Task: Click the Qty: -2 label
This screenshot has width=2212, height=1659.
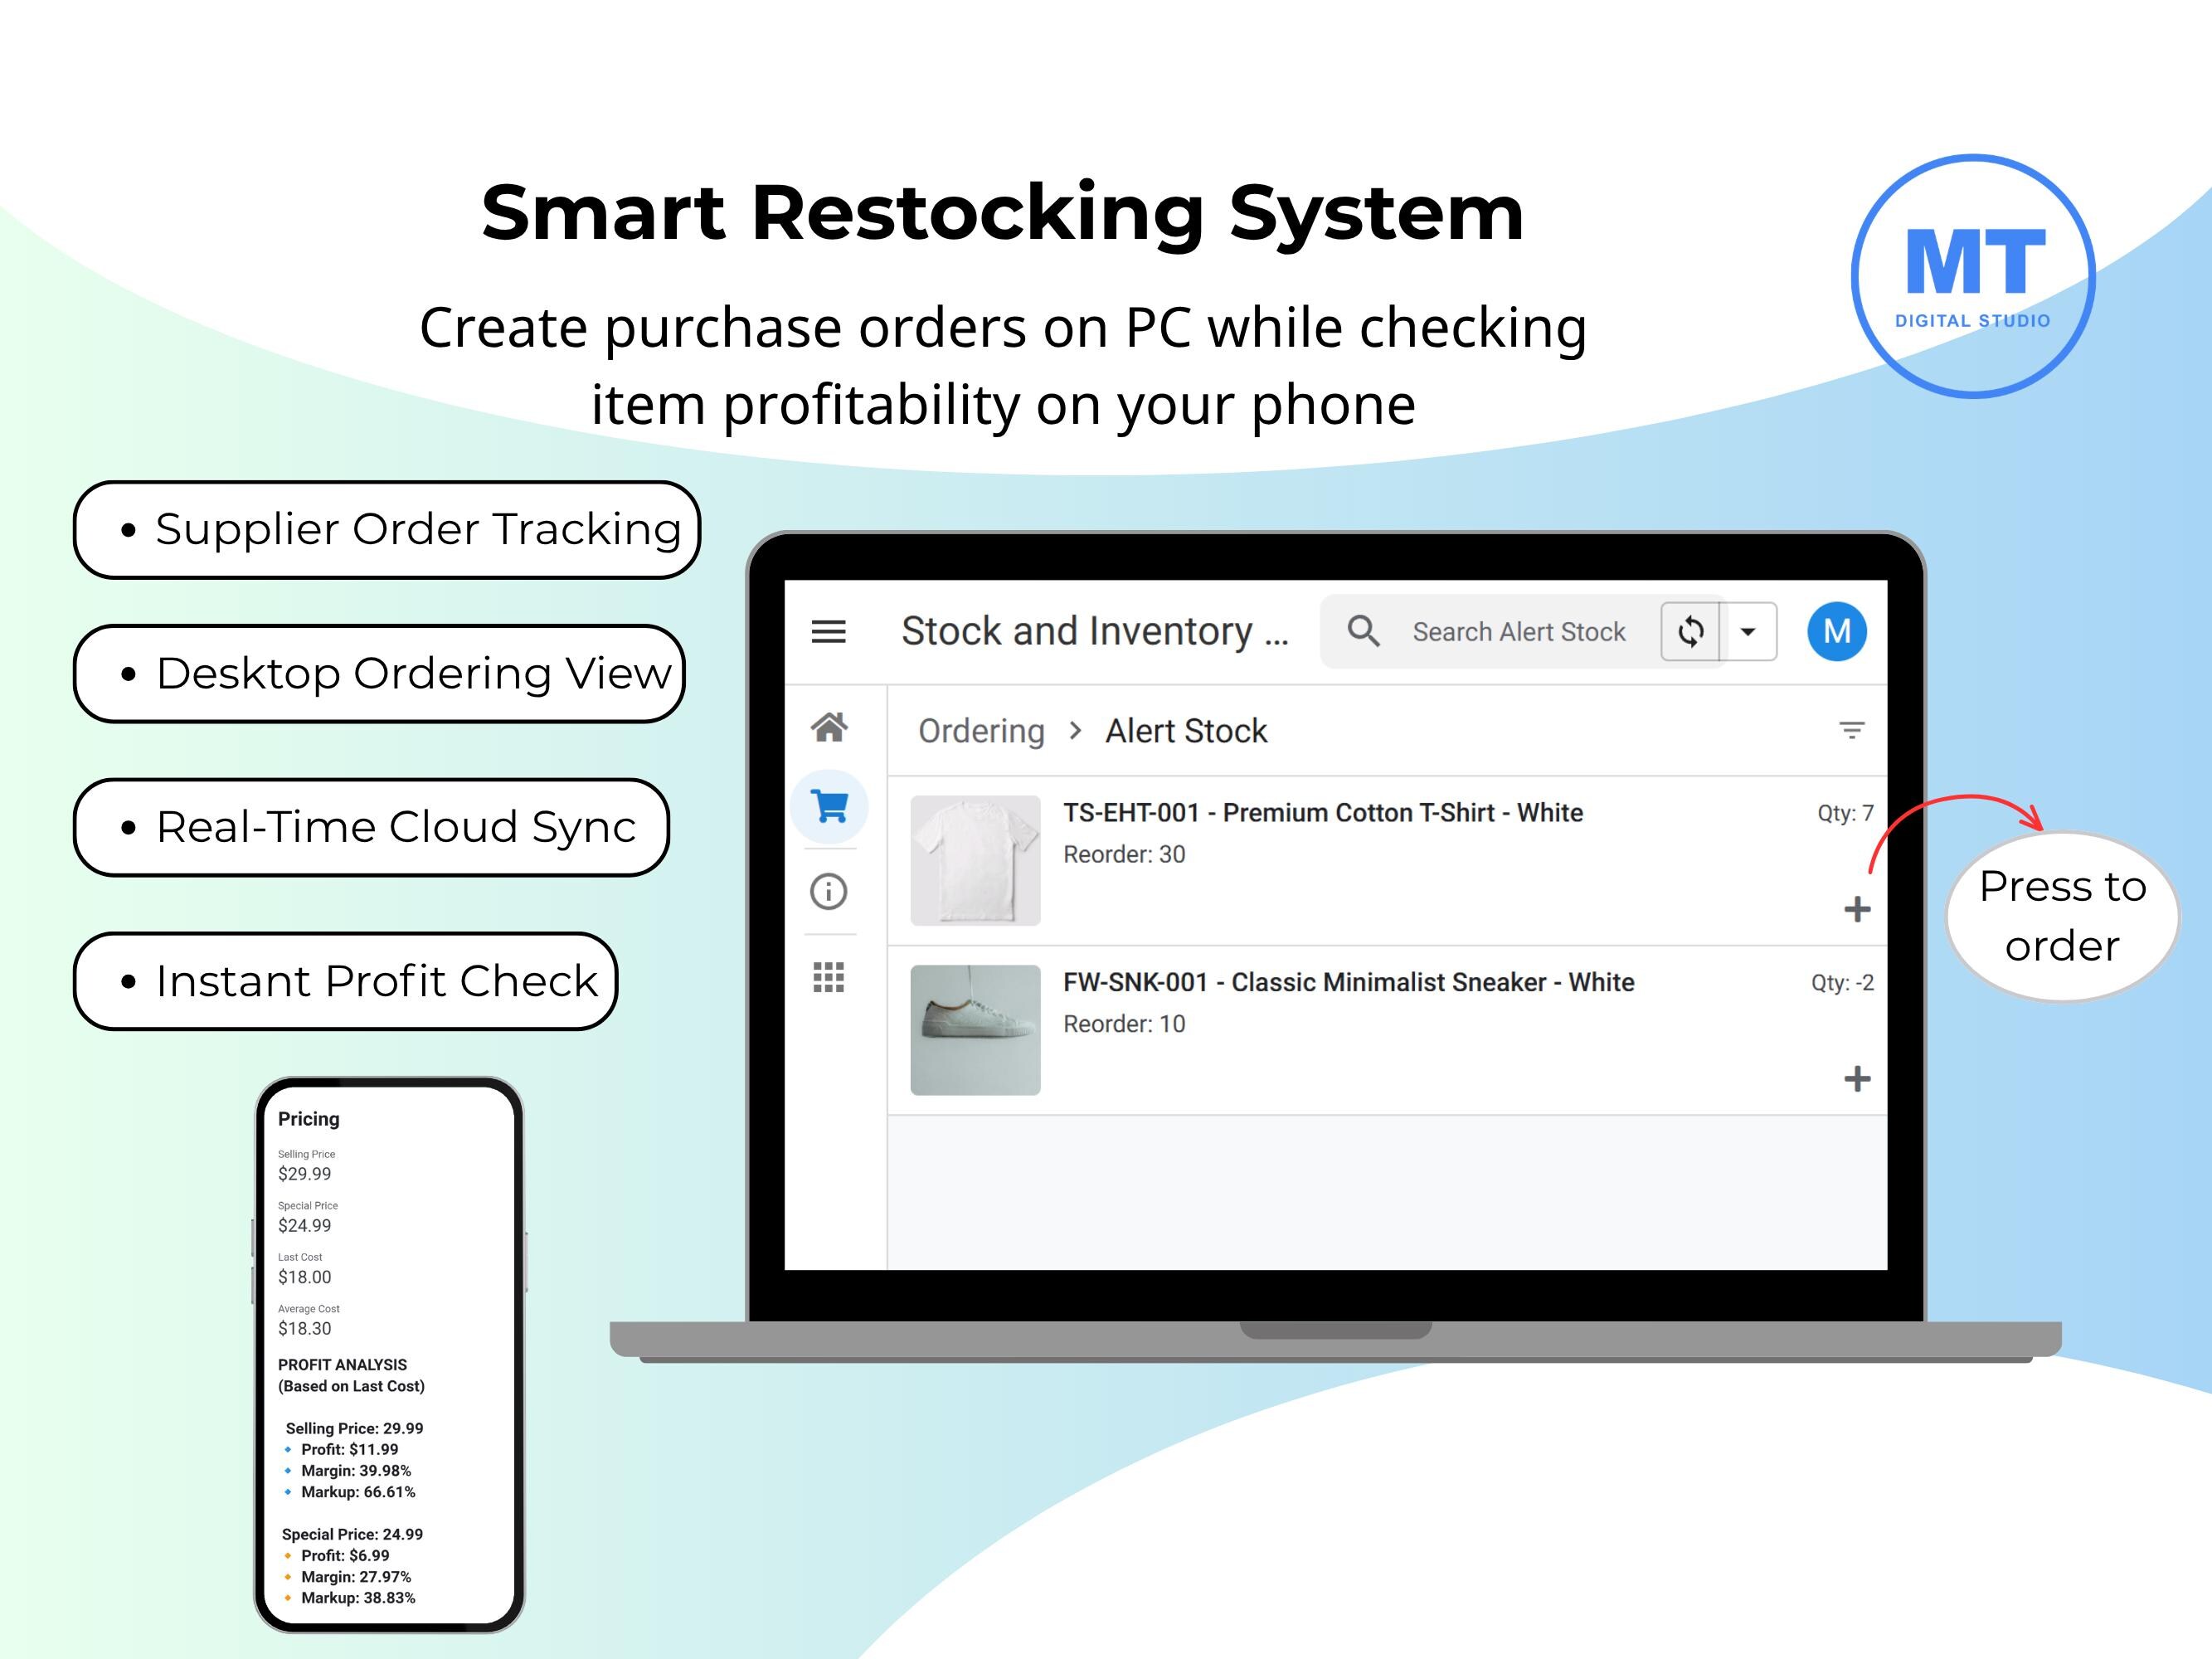Action: (1842, 982)
